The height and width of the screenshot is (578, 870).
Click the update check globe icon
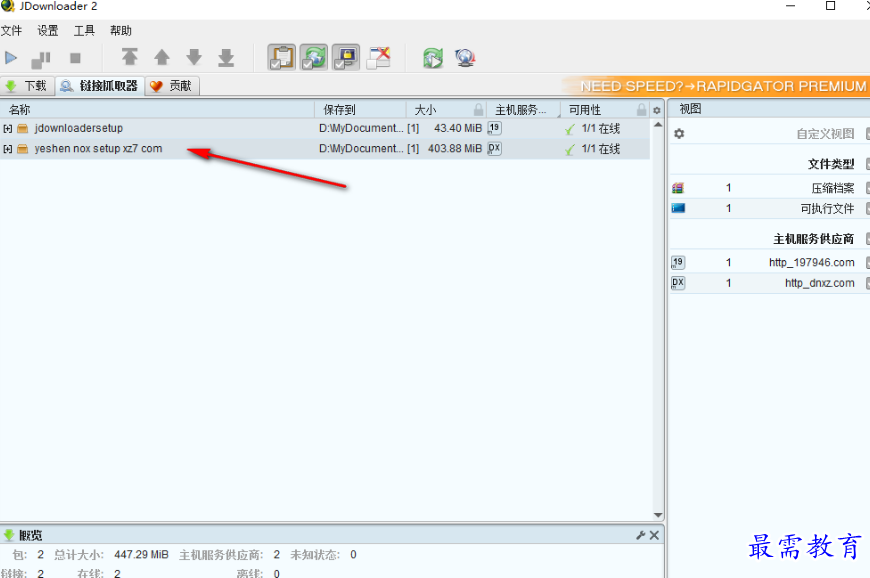[x=465, y=58]
